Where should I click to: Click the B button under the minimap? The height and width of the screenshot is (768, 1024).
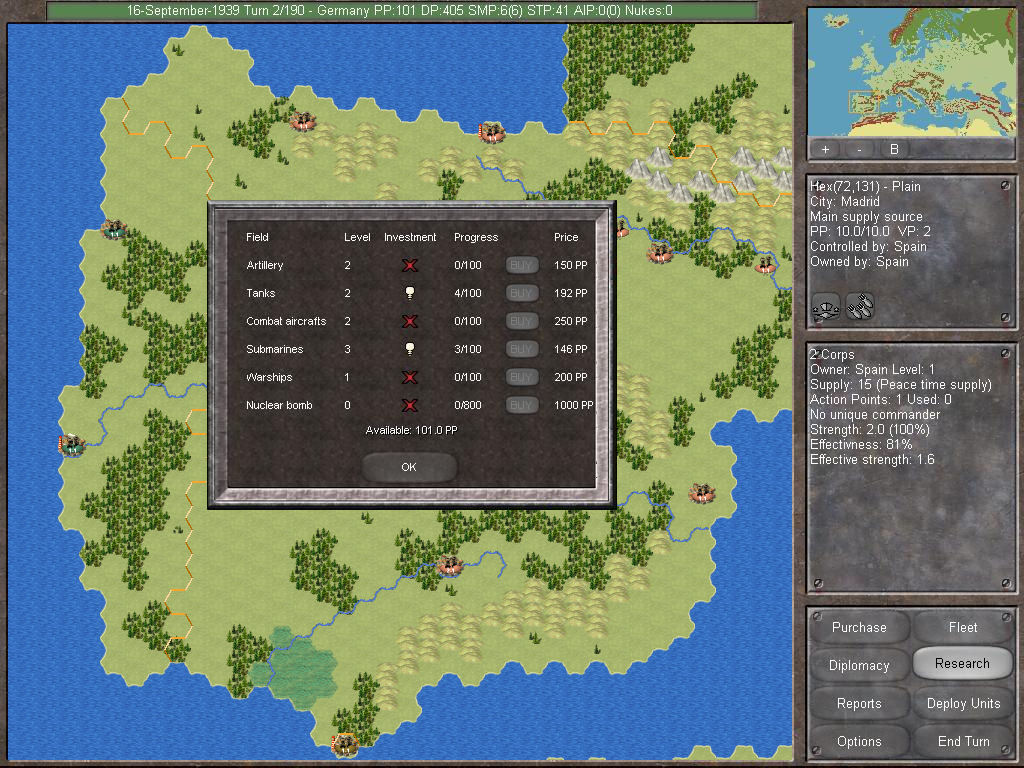[893, 150]
